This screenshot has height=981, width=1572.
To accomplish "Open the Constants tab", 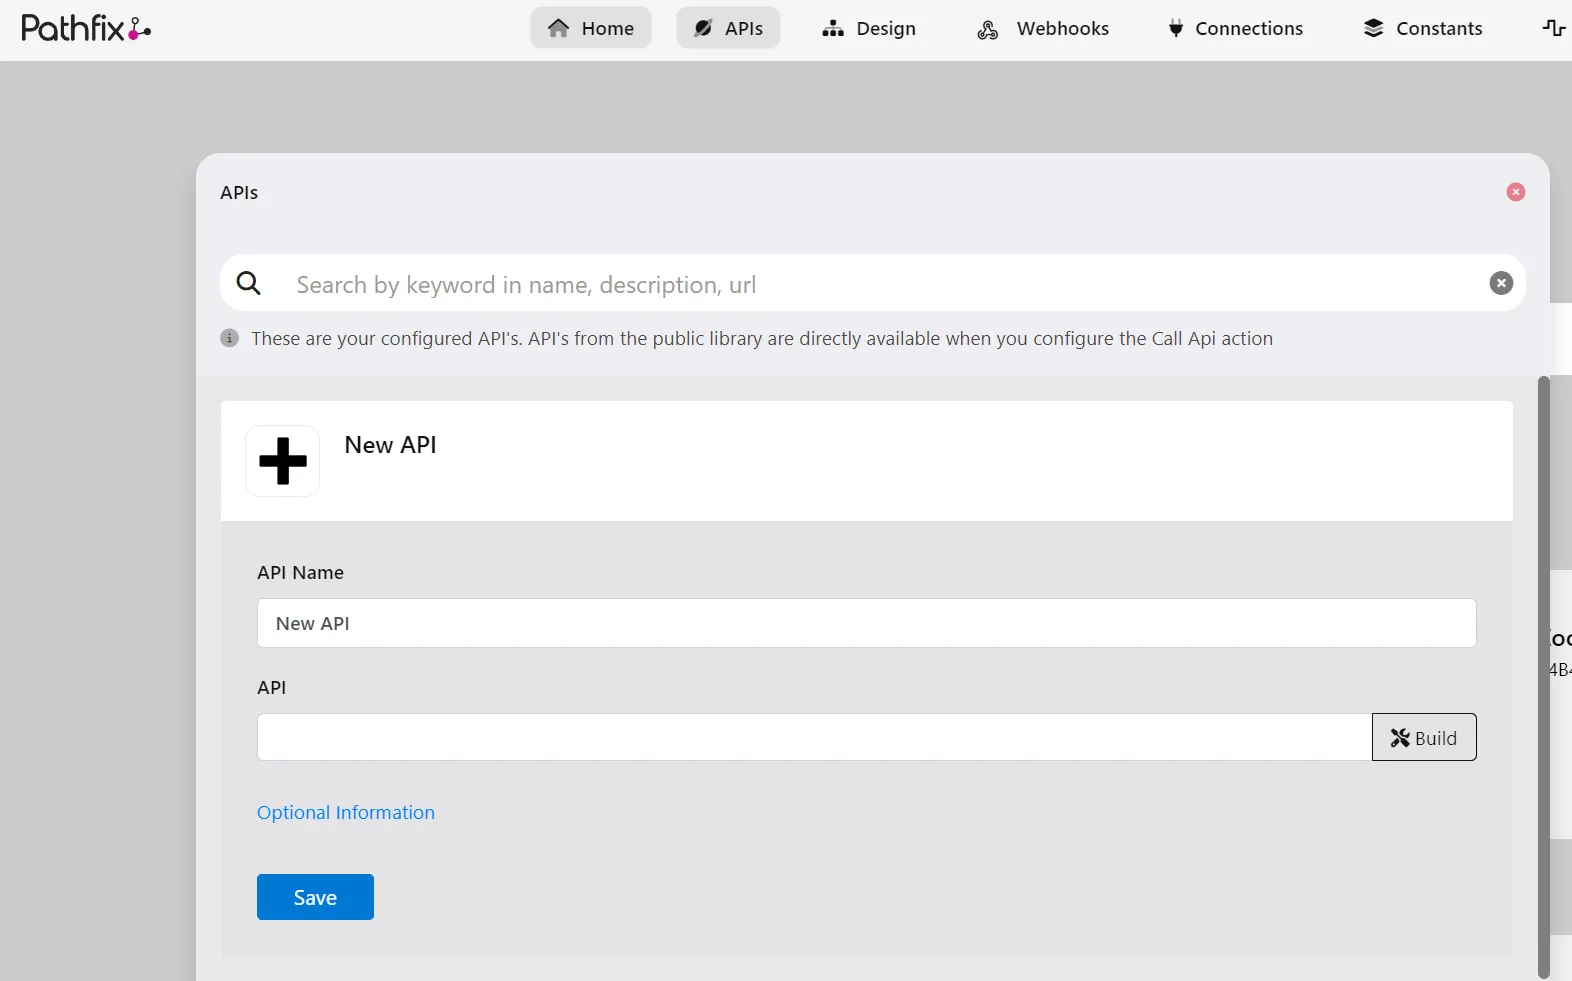I will 1423,28.
